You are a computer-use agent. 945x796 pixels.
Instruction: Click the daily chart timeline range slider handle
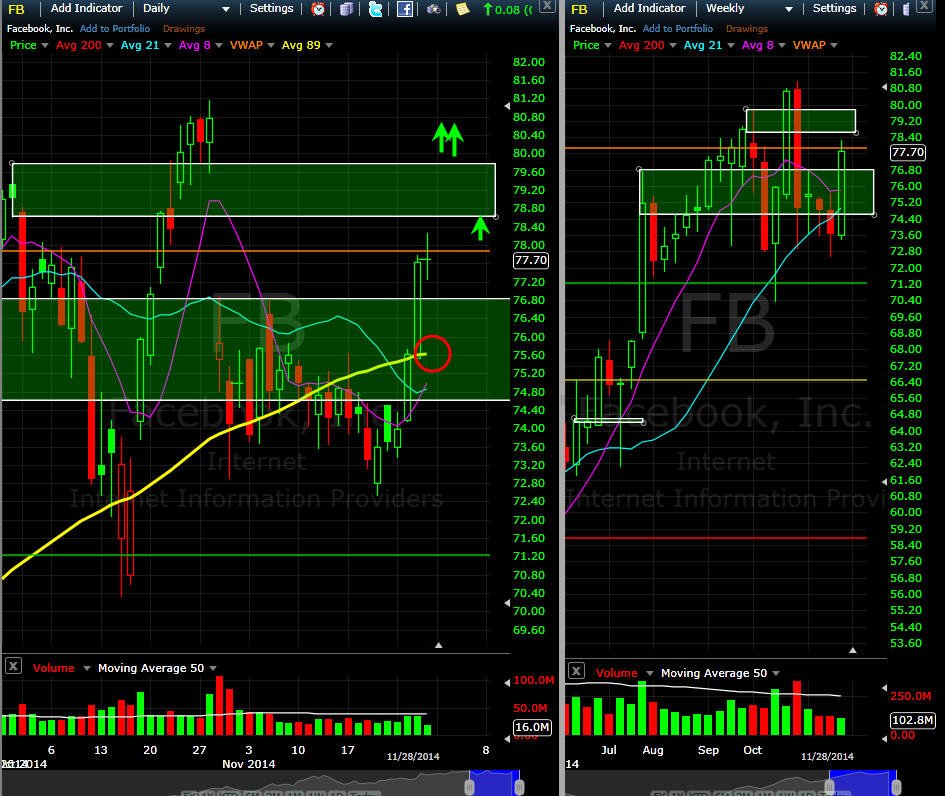(x=469, y=787)
